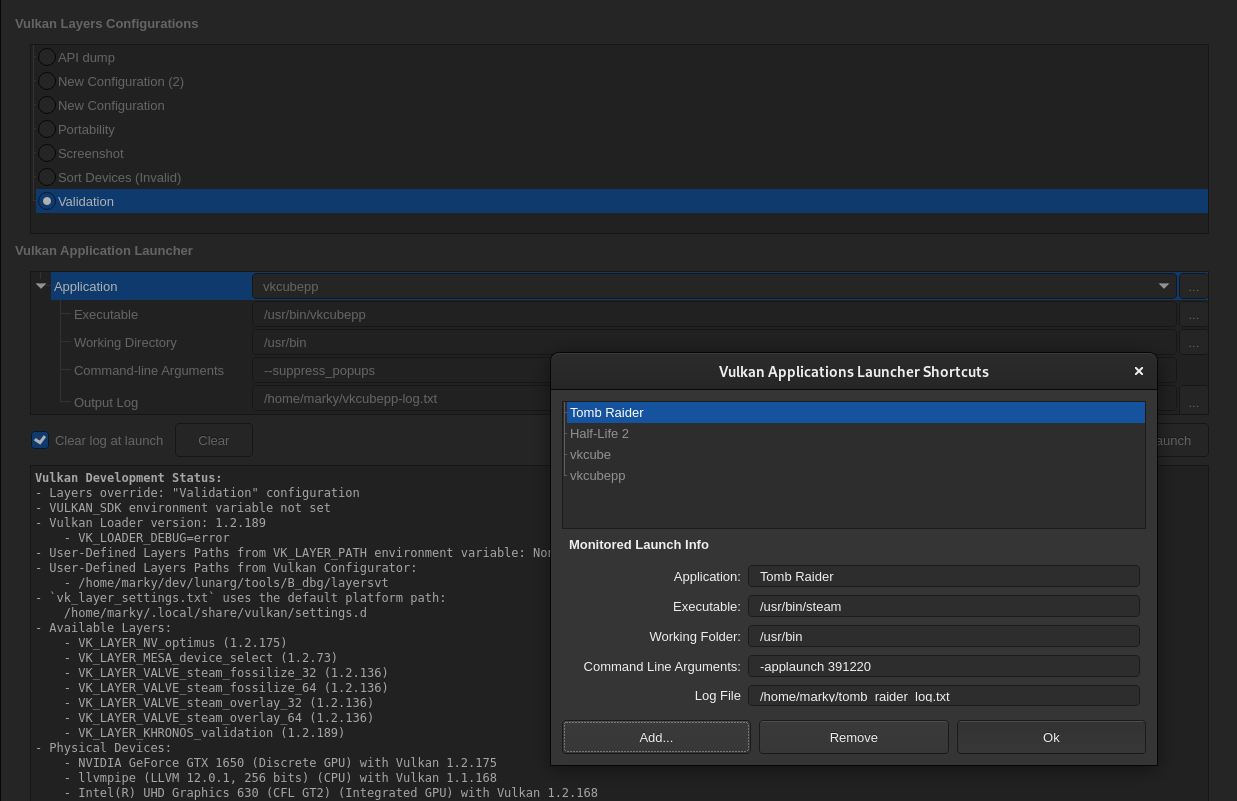Viewport: 1237px width, 801px height.
Task: Click the Portability configuration name
Action: pos(86,129)
